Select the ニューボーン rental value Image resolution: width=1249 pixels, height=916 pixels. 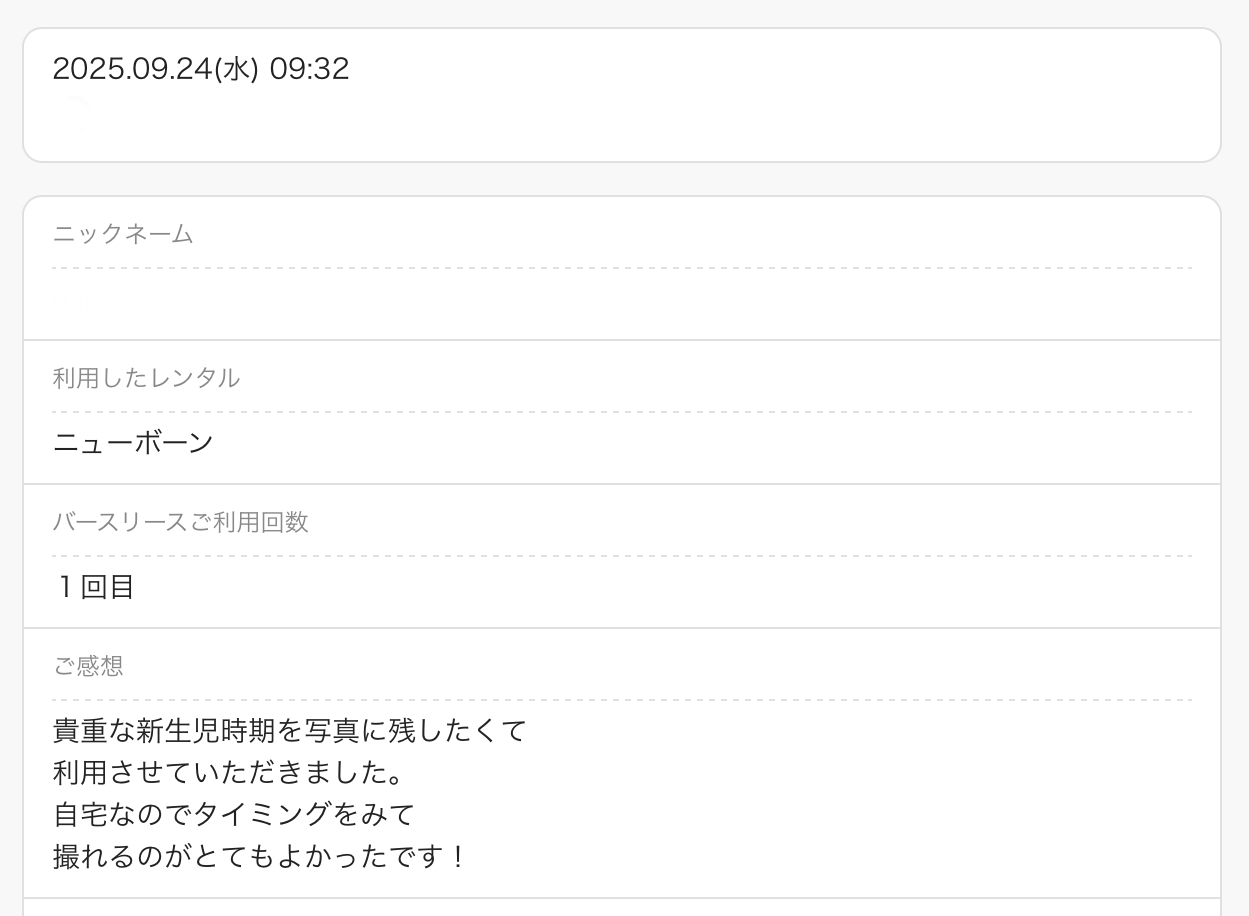(x=133, y=442)
